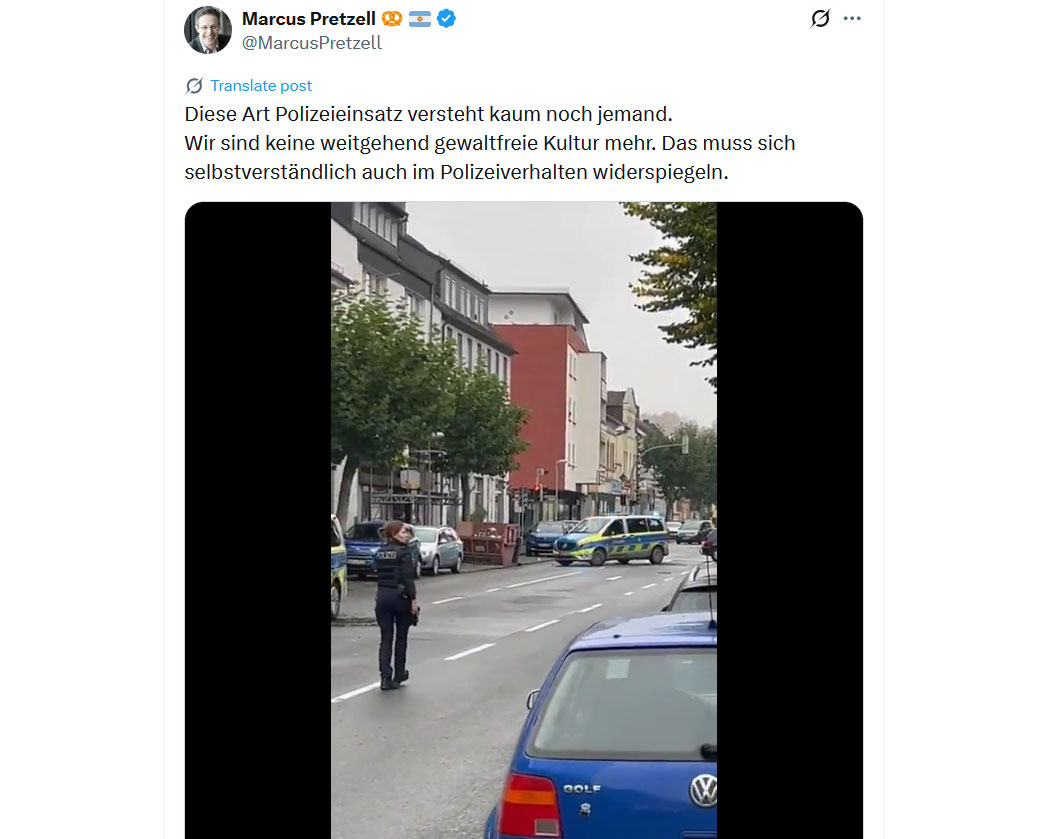
Task: Click the Grok icon beside Translate post
Action: [x=194, y=86]
